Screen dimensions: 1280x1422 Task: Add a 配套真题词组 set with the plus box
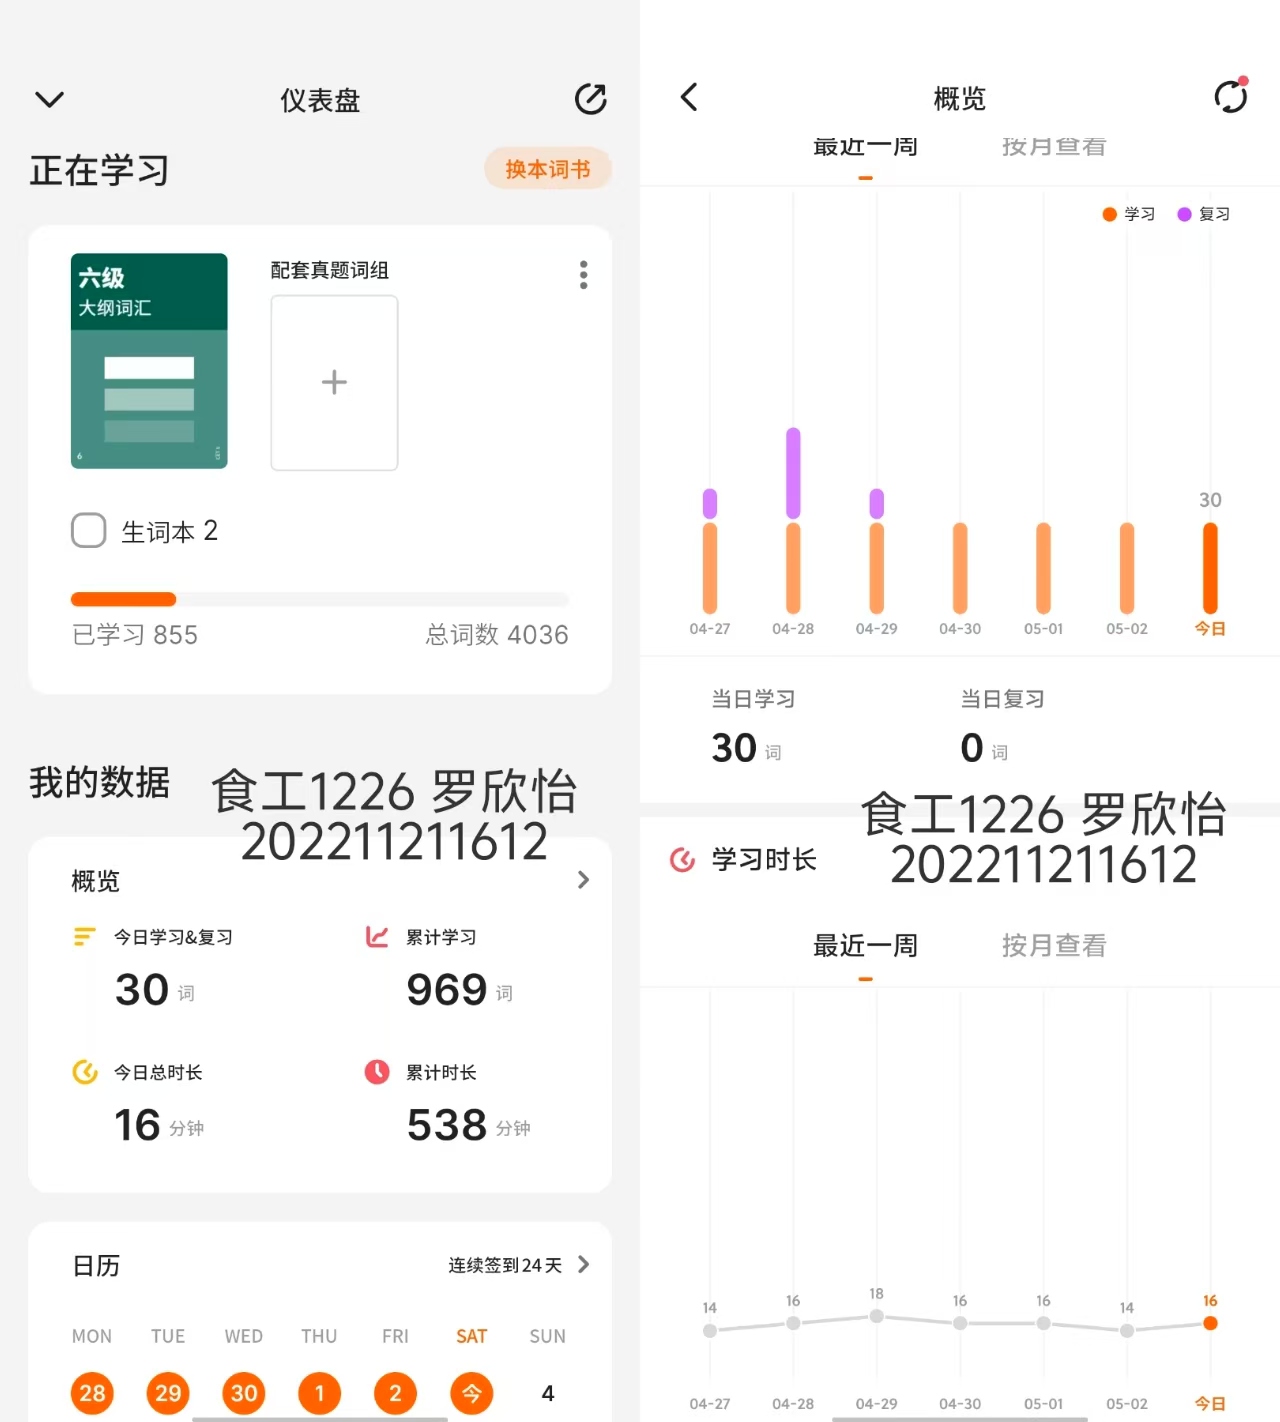point(334,382)
